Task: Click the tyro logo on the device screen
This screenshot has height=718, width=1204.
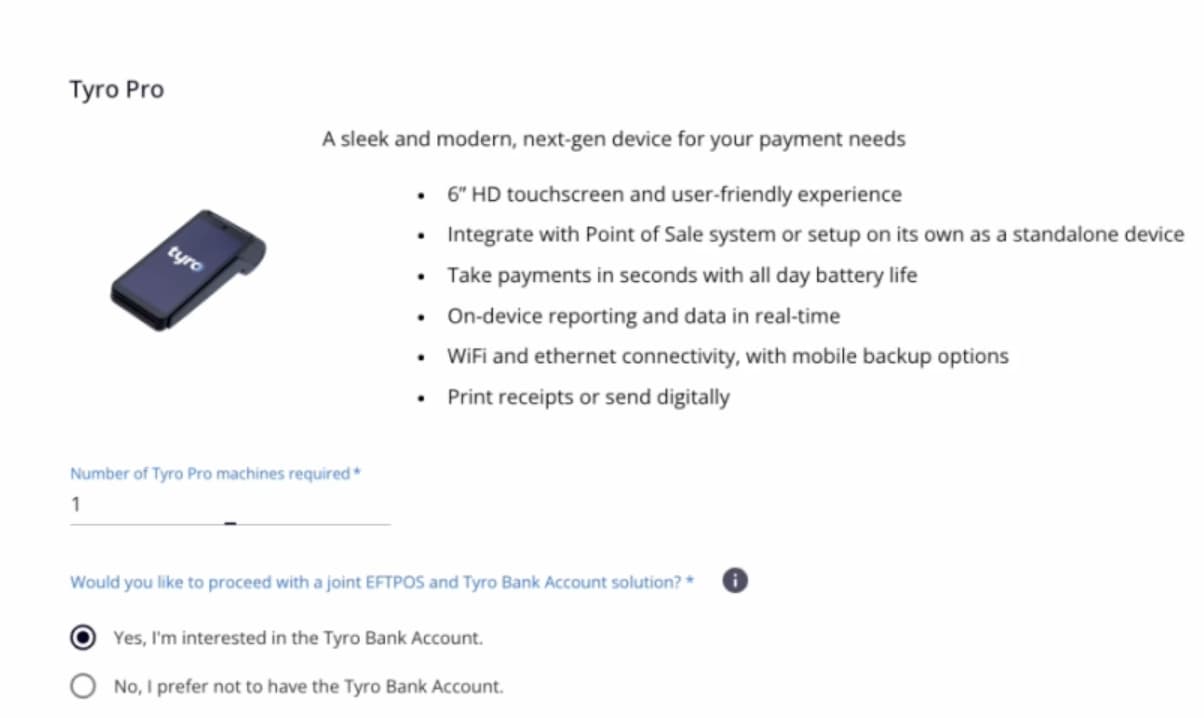Action: coord(186,256)
